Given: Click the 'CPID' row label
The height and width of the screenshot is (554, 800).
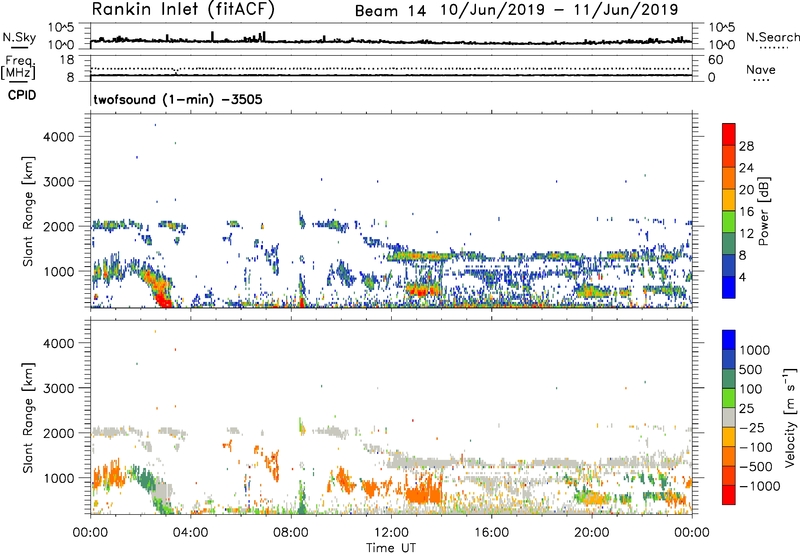Looking at the screenshot, I should click(x=22, y=95).
